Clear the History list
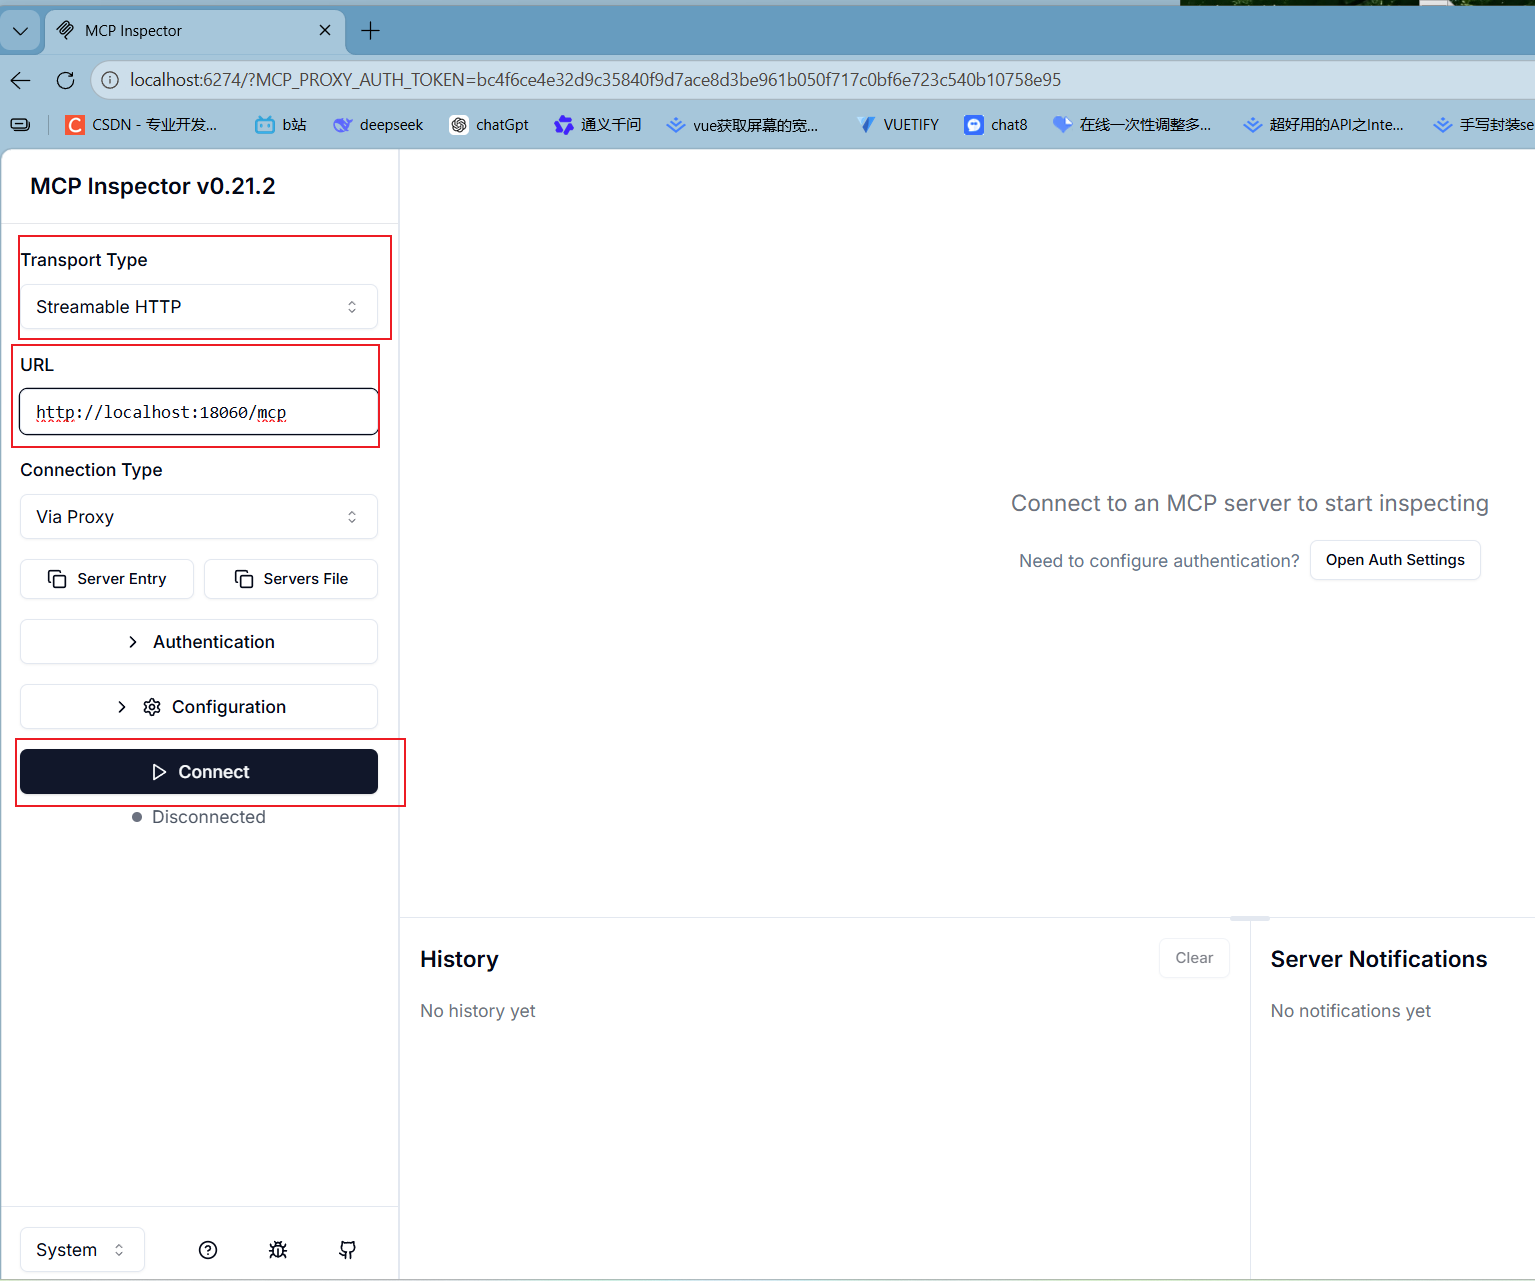 click(x=1194, y=958)
